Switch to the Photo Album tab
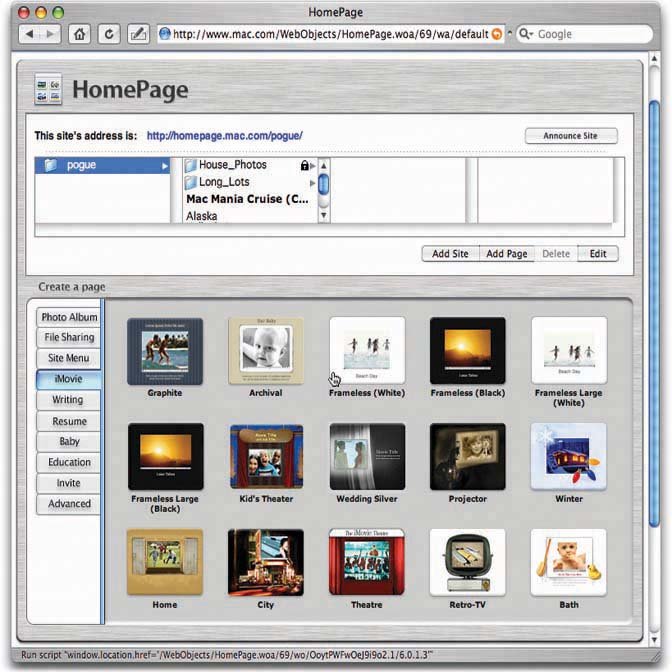The image size is (672, 672). click(69, 317)
